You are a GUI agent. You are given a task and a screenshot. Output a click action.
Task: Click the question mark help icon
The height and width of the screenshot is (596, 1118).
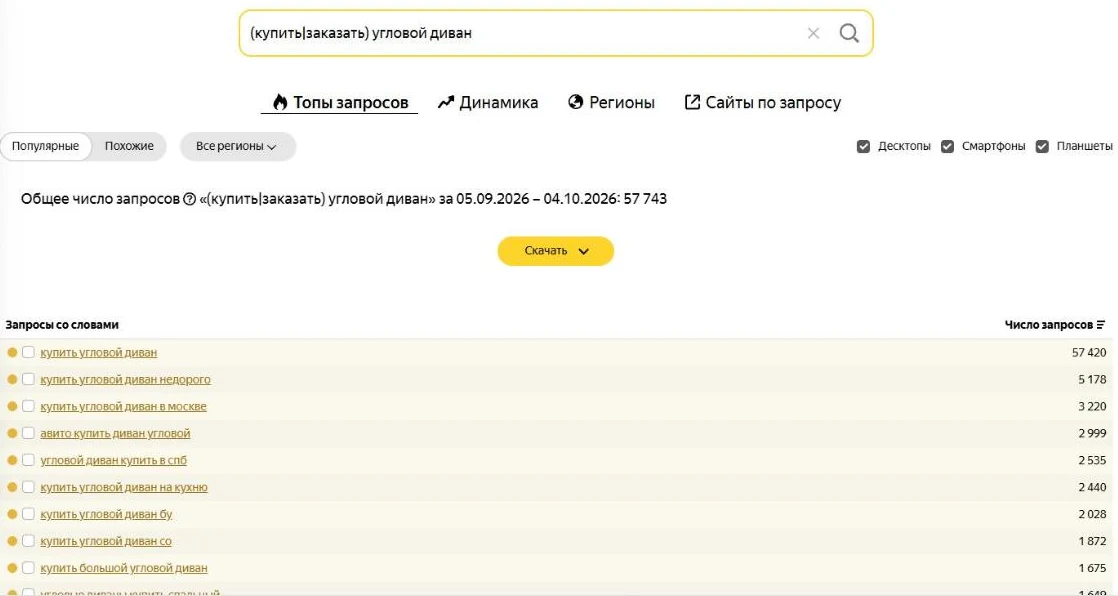click(x=189, y=199)
